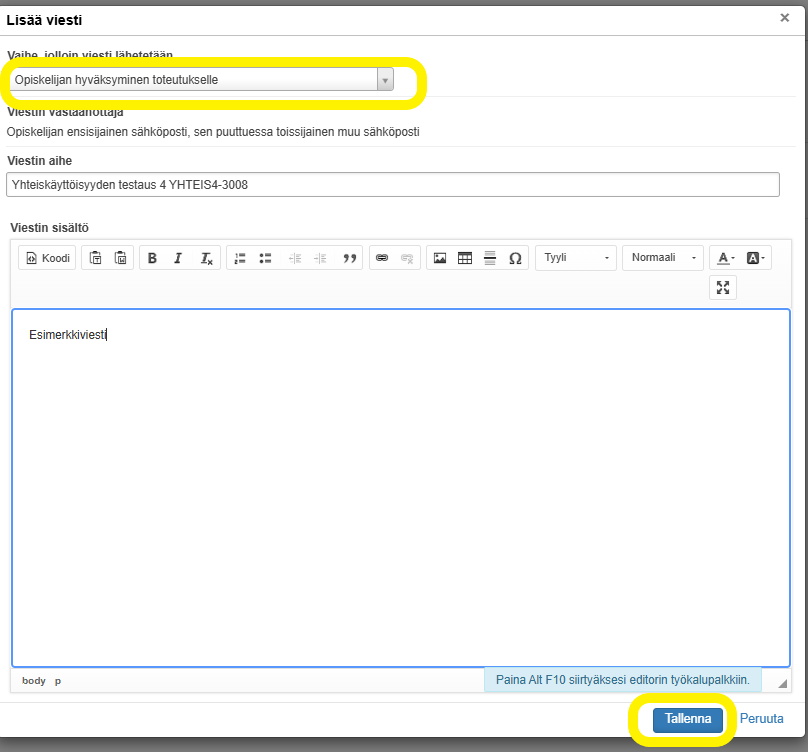Toggle bold formatting in the editor

152,258
